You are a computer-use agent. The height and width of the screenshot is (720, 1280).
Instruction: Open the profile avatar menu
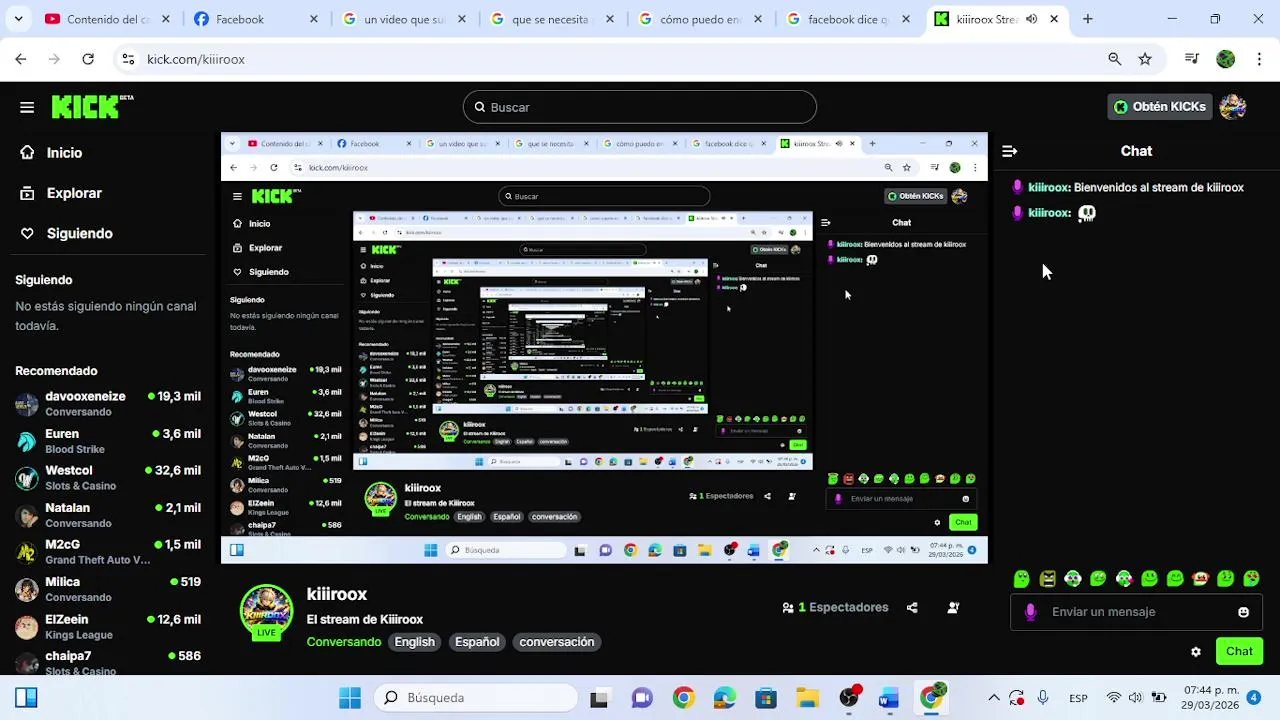pyautogui.click(x=1232, y=107)
